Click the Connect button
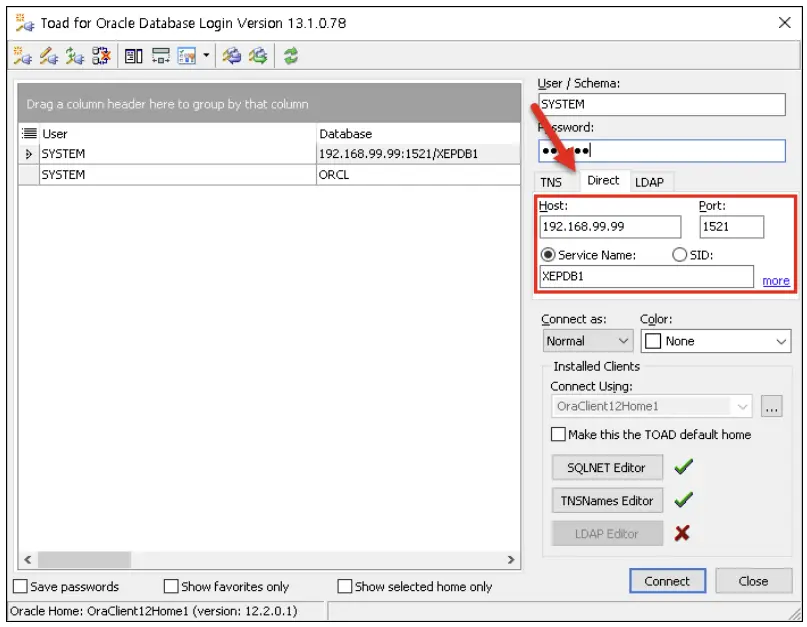The width and height of the screenshot is (807, 627). 668,581
